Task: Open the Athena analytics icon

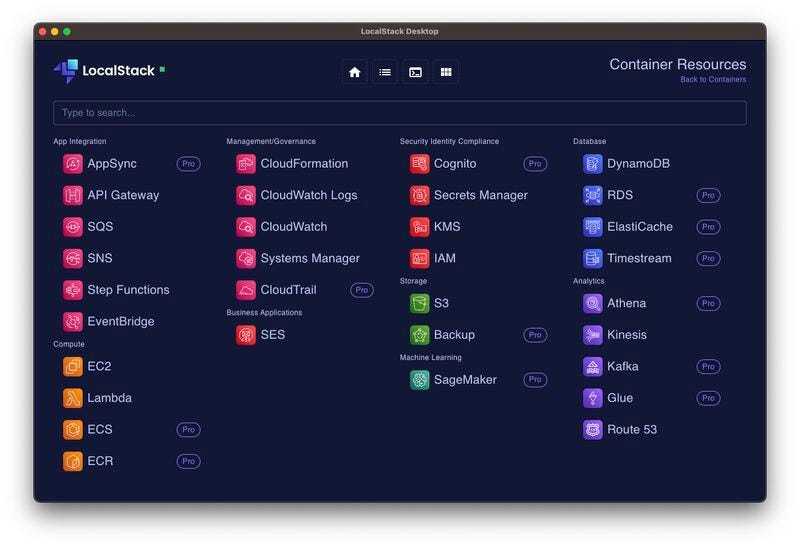Action: pos(592,304)
